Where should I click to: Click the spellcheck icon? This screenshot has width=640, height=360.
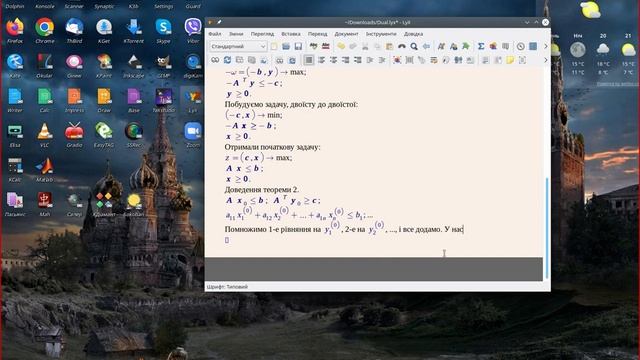pos(313,47)
